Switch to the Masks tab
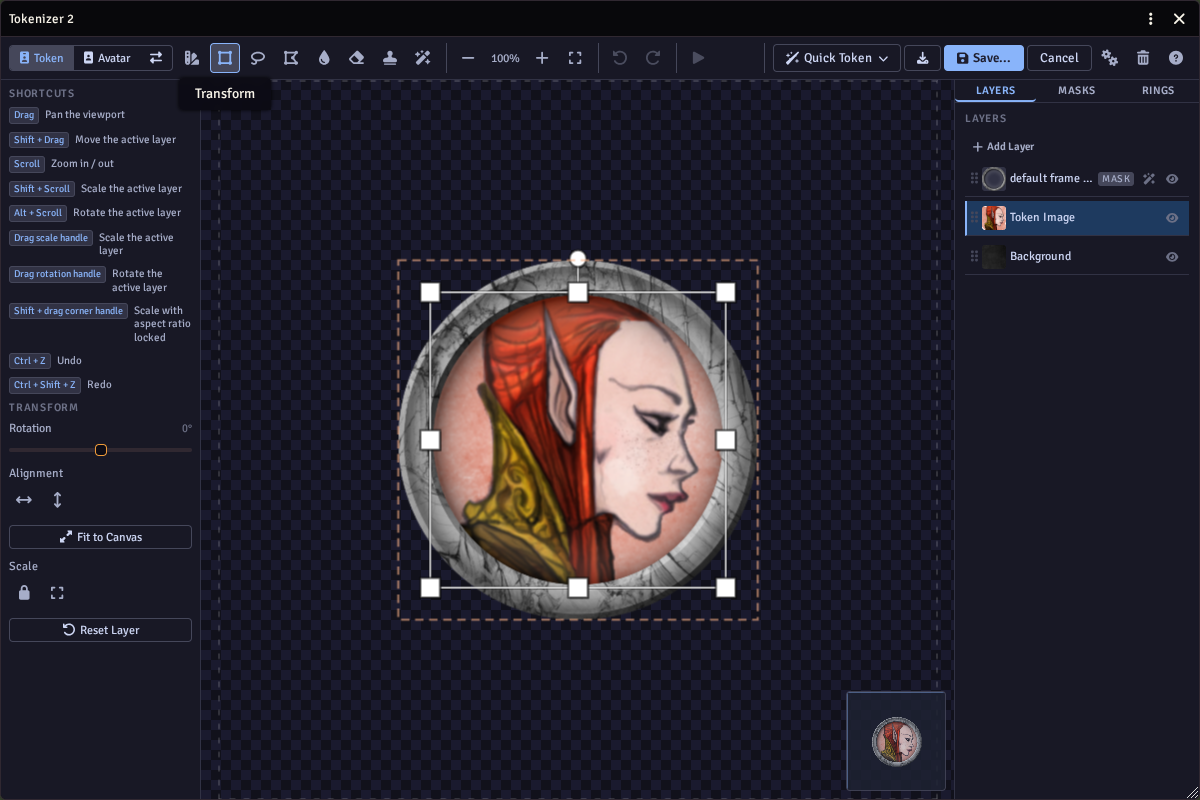The image size is (1200, 800). click(x=1076, y=90)
